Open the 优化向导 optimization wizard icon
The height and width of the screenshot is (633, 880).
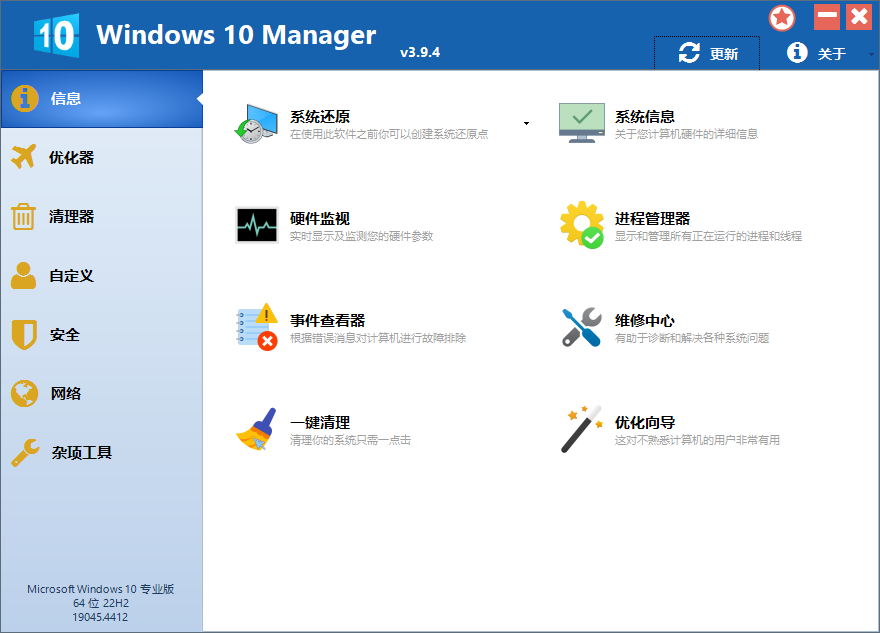click(x=581, y=428)
